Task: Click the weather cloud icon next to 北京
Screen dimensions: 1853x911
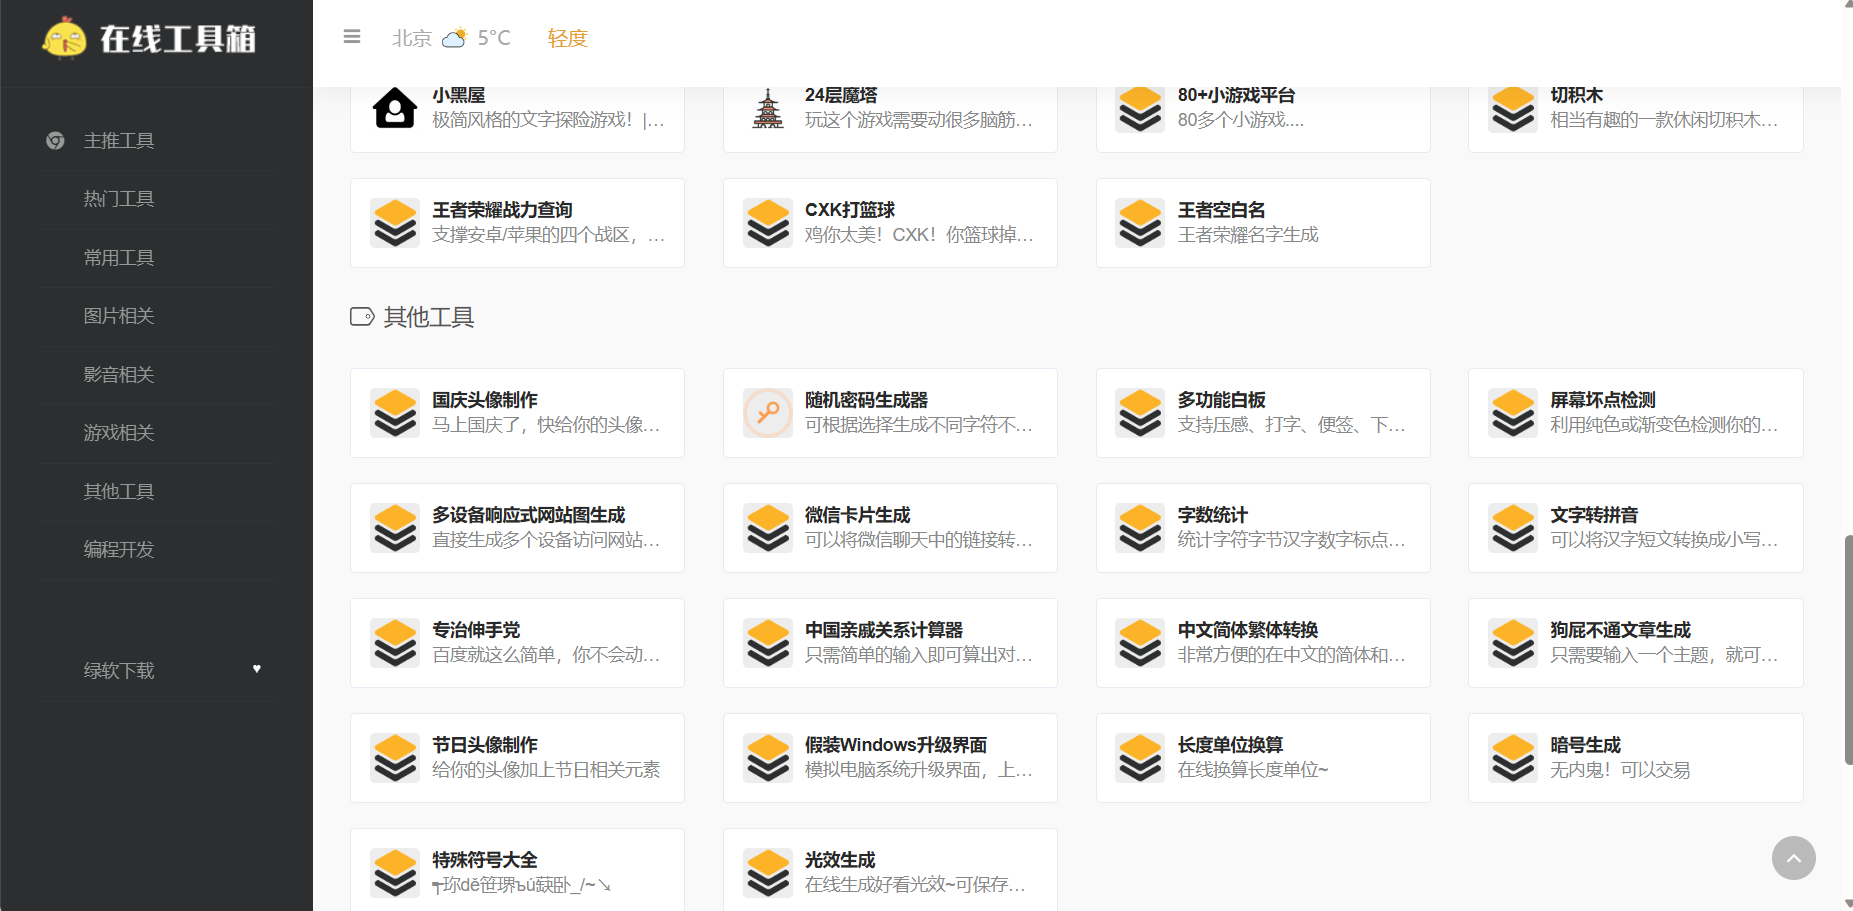Action: coord(454,38)
